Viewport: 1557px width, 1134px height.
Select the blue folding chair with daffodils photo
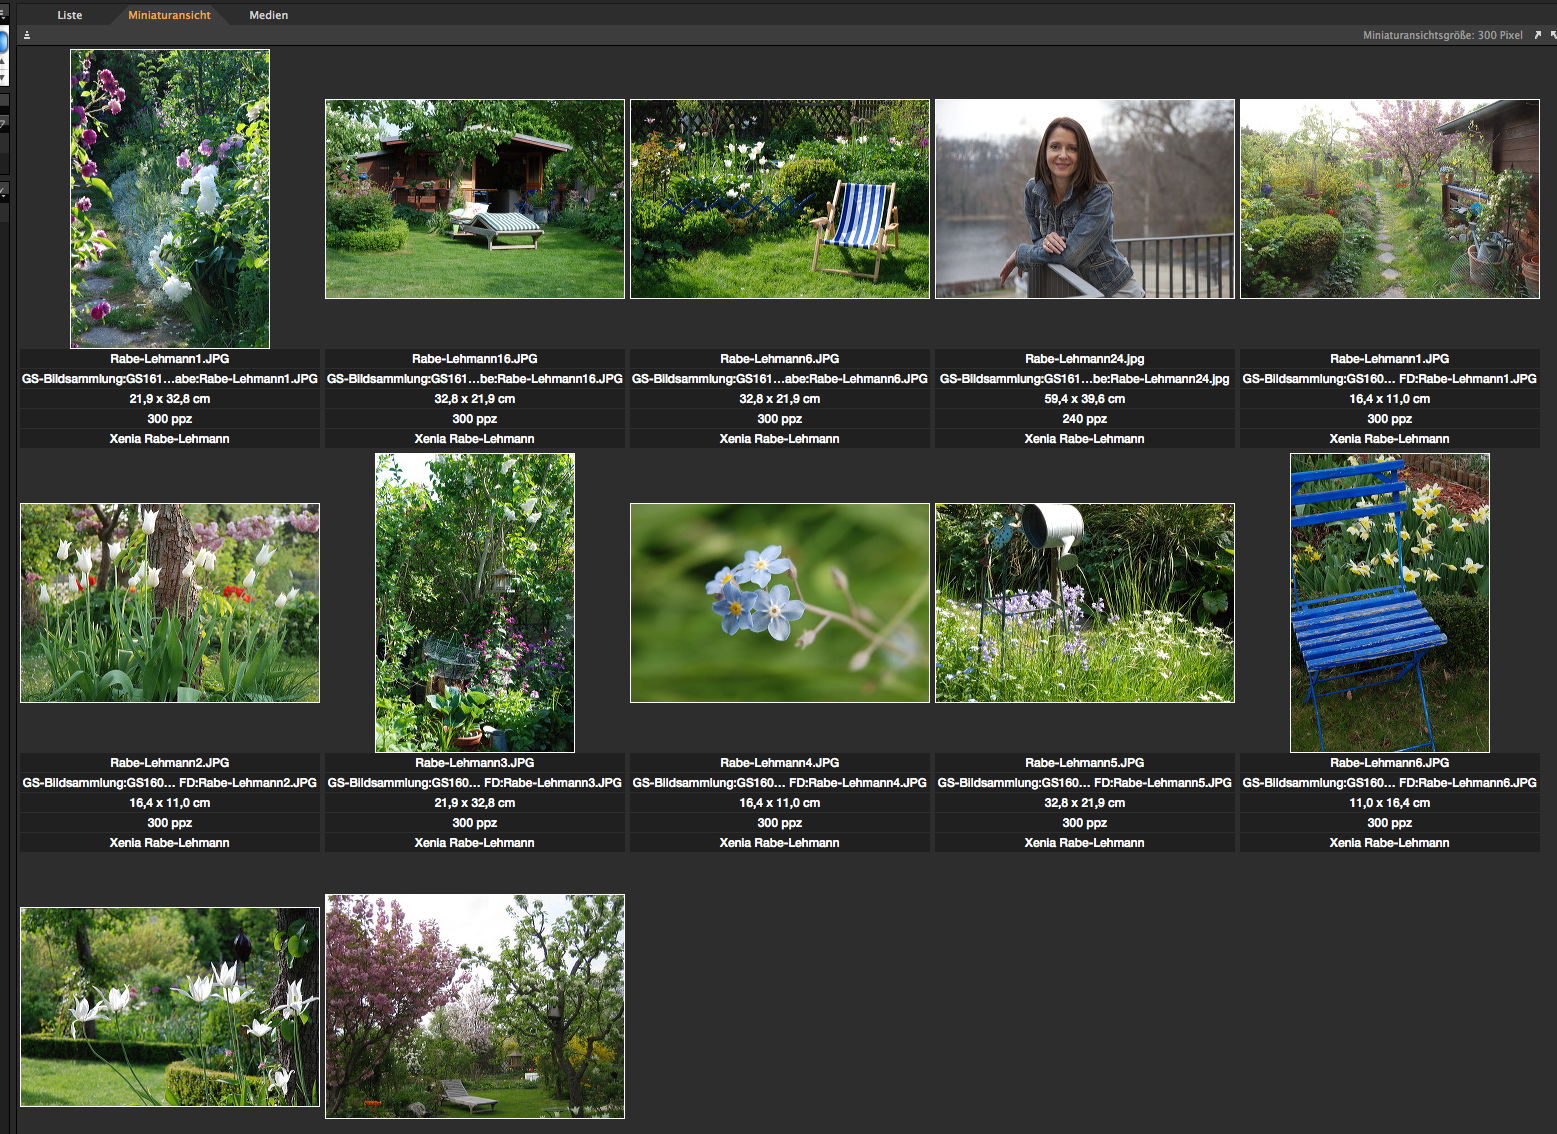pos(1389,603)
